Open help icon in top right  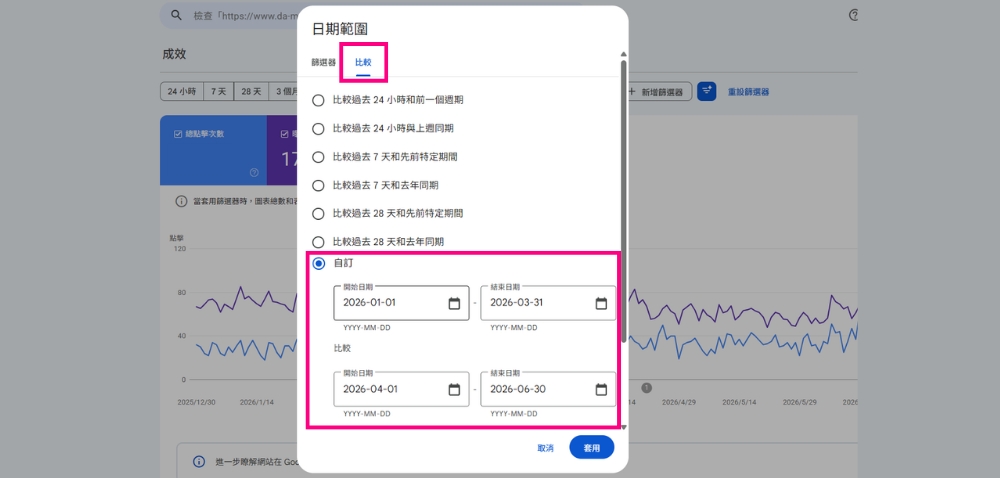(x=854, y=15)
